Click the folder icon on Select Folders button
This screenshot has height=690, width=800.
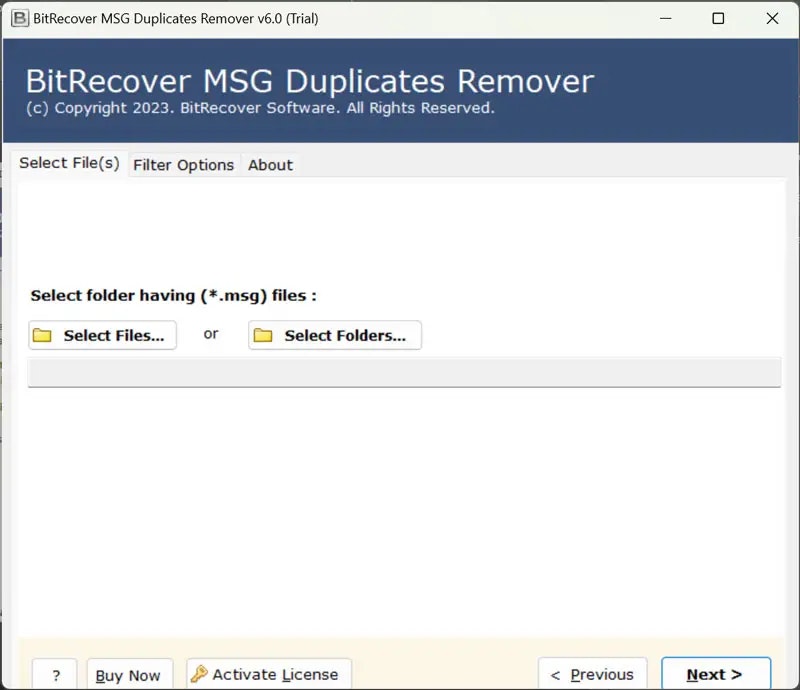click(x=263, y=335)
